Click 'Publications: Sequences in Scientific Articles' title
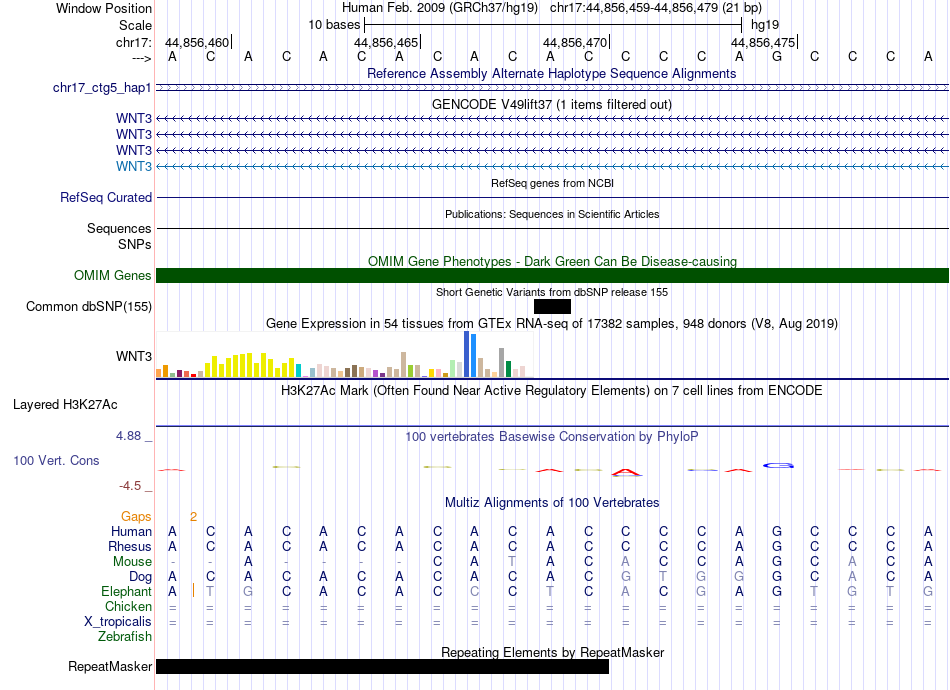Screen dimensions: 950x690 552,214
